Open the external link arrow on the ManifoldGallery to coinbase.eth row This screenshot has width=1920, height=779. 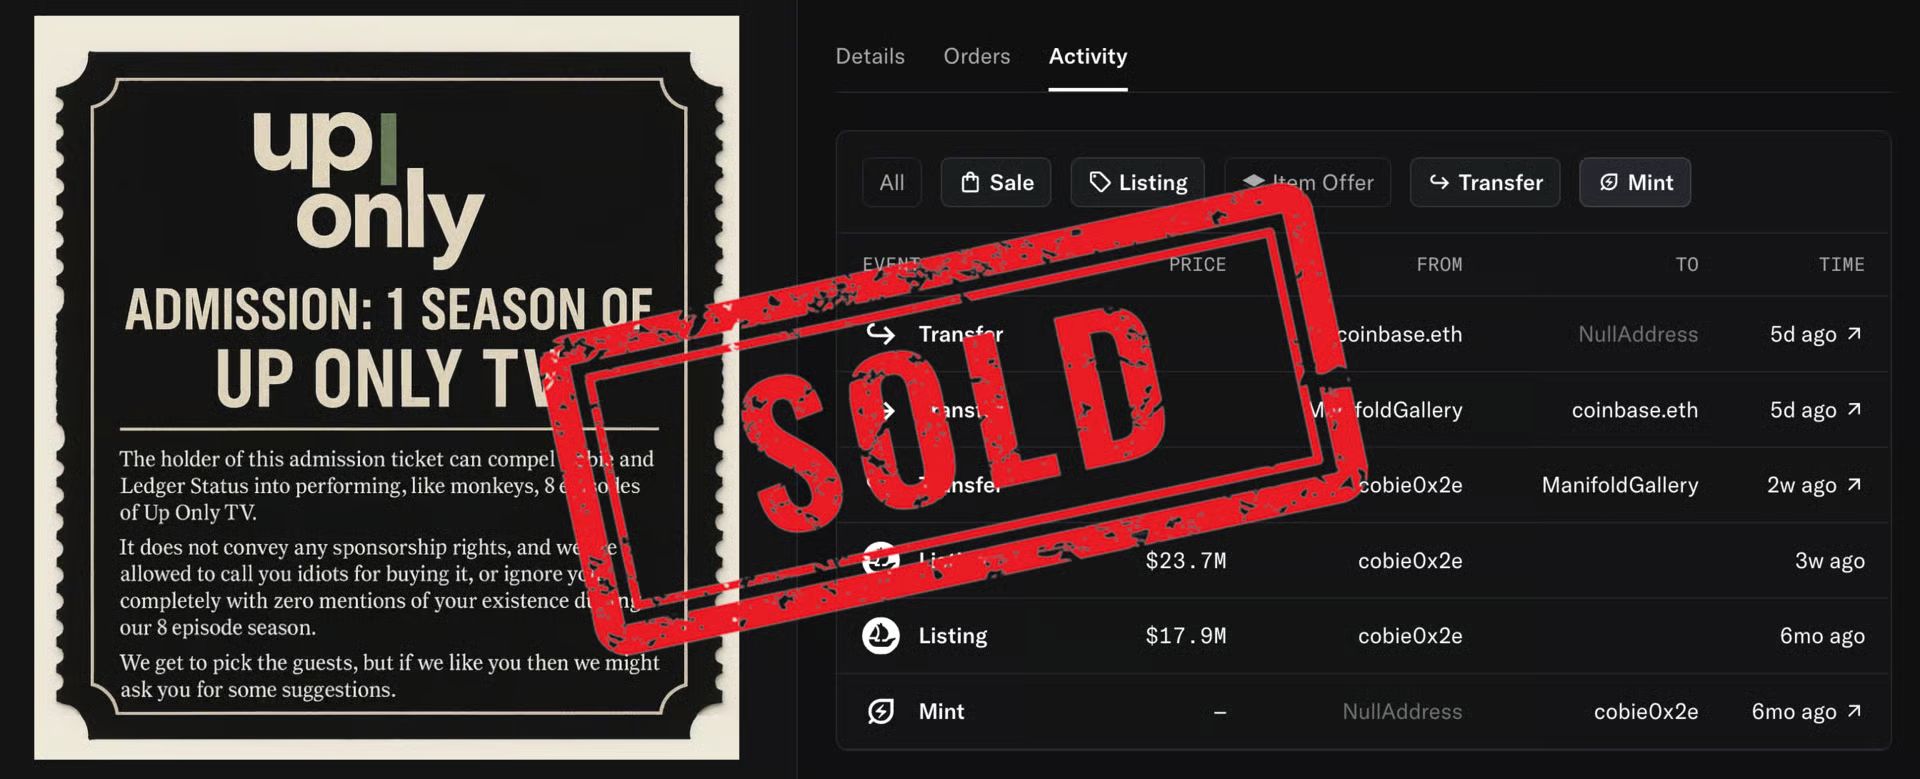1854,409
